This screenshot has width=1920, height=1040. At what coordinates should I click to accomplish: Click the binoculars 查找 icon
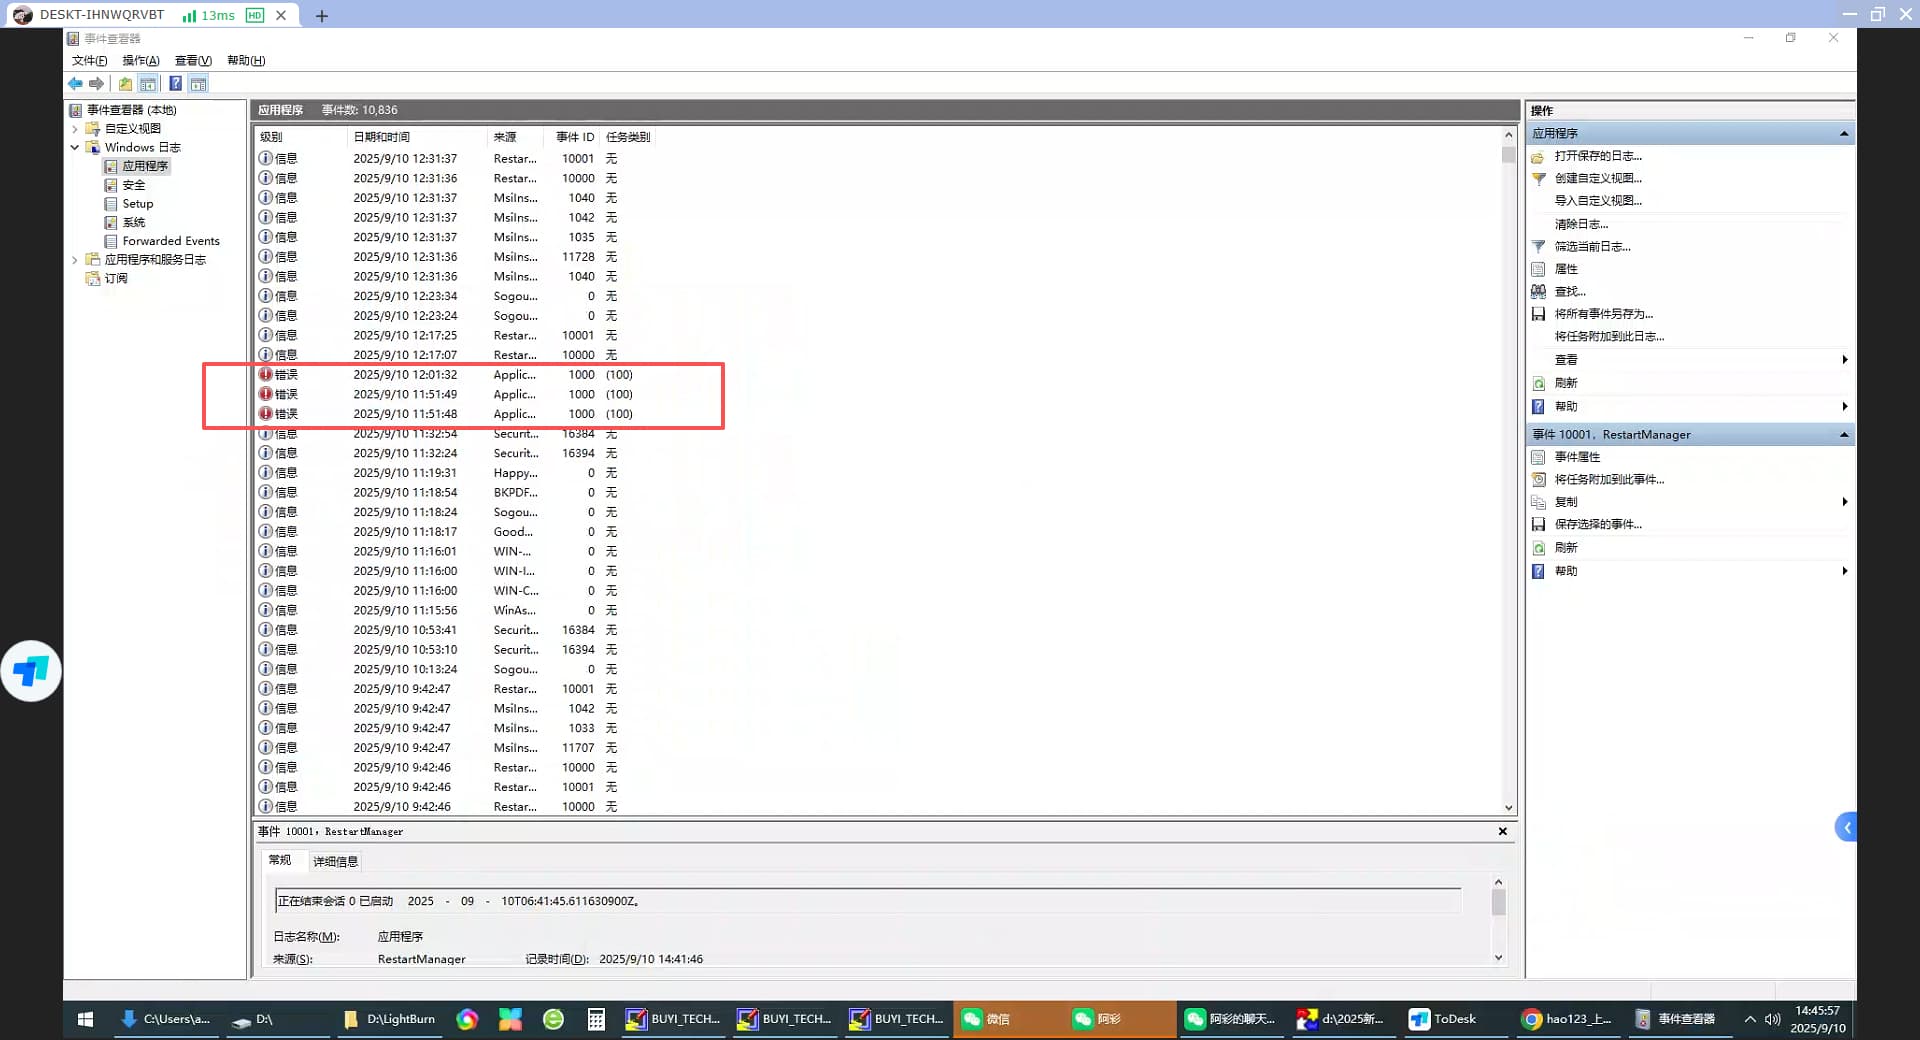1539,292
